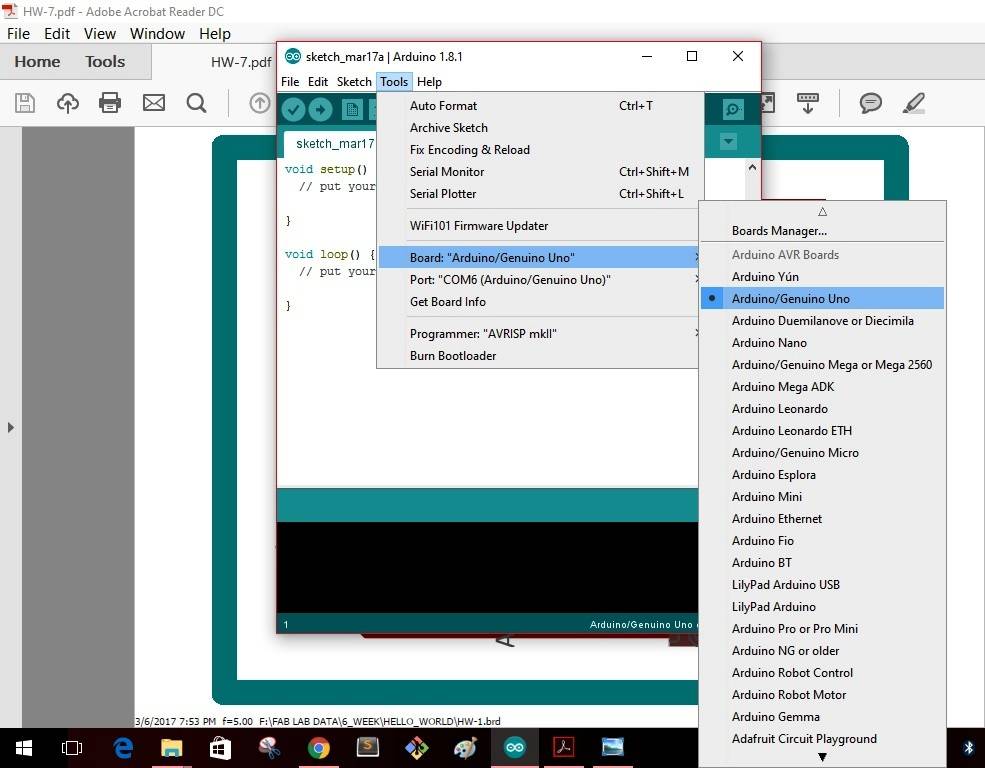Viewport: 985px width, 768px height.
Task: Click the Acrobat email envelope icon
Action: tap(153, 102)
